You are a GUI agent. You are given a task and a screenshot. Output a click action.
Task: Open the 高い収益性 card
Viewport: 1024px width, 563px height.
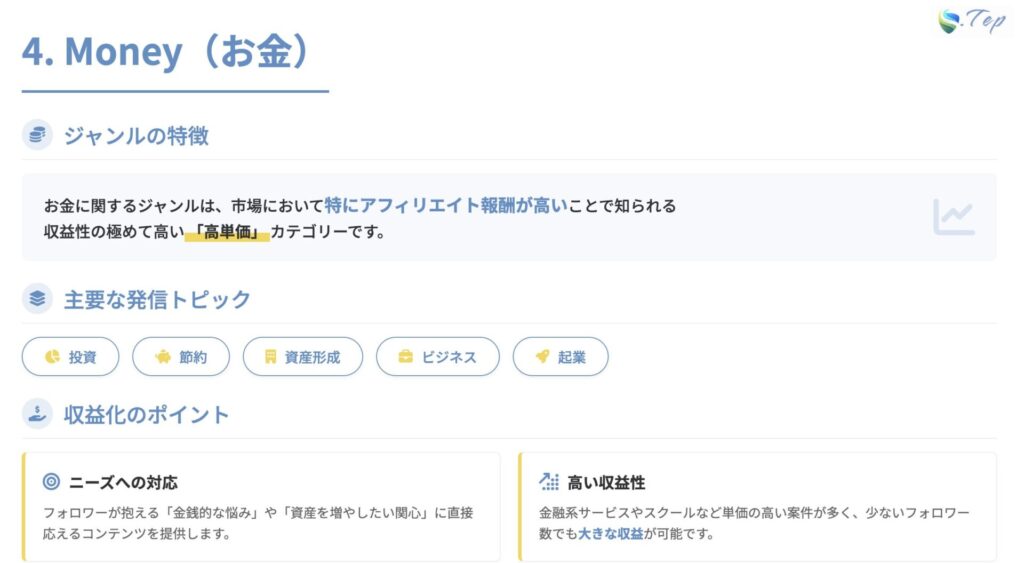coord(757,507)
